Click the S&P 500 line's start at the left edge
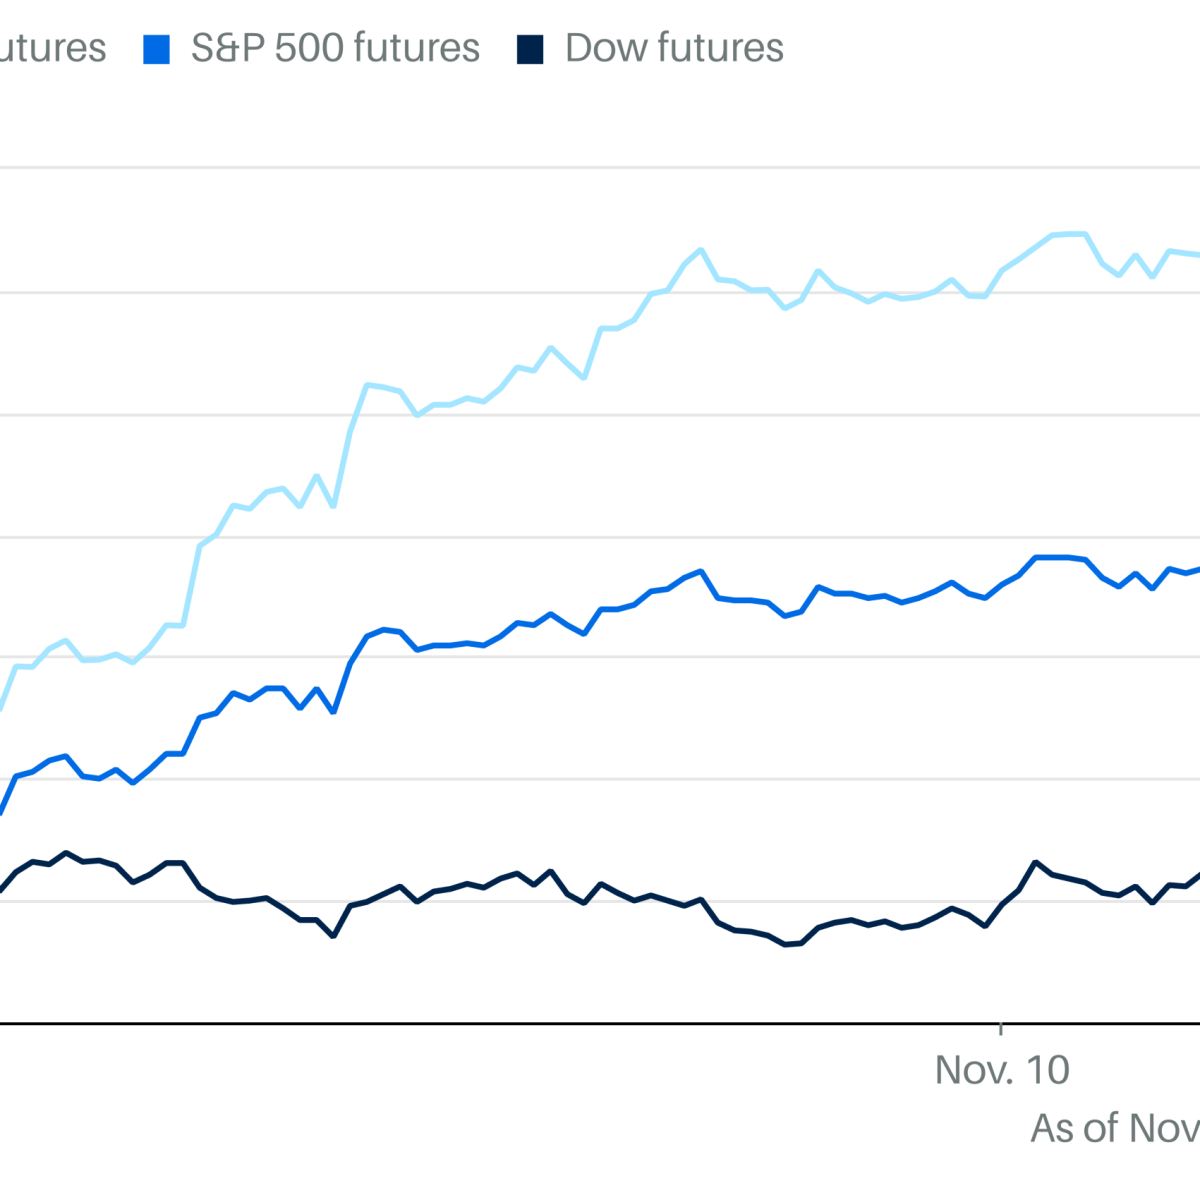The width and height of the screenshot is (1200, 1200). point(2,812)
